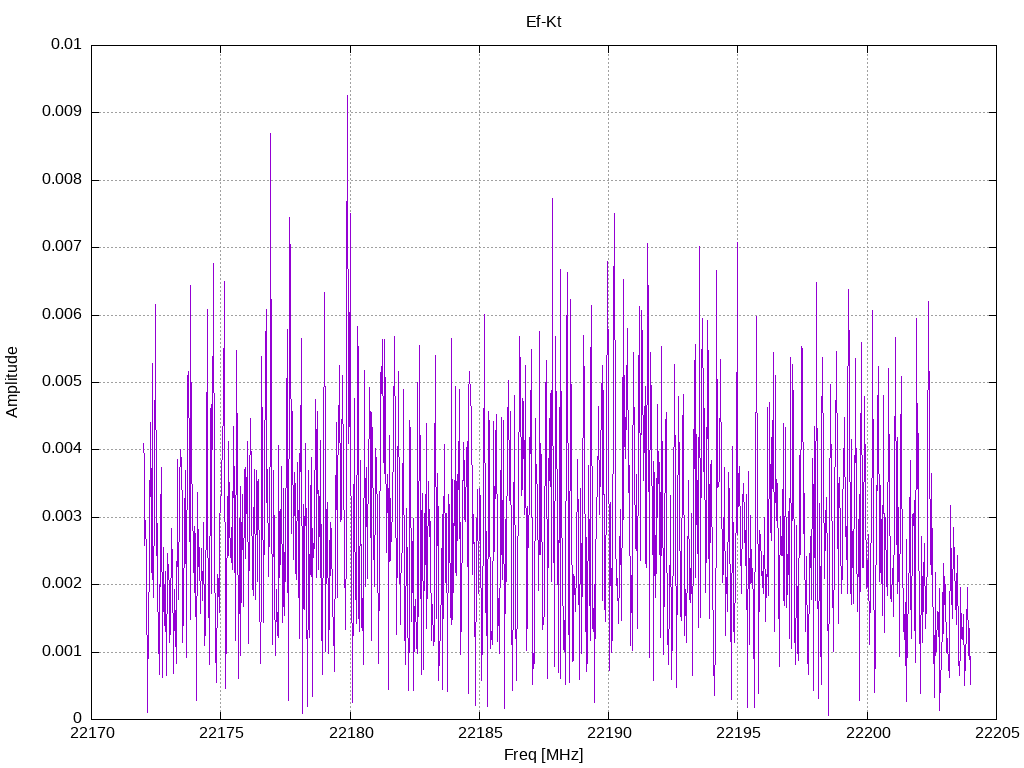Image resolution: width=1024 pixels, height=768 pixels.
Task: Click the y-axis tick value 0.01
Action: (x=67, y=44)
